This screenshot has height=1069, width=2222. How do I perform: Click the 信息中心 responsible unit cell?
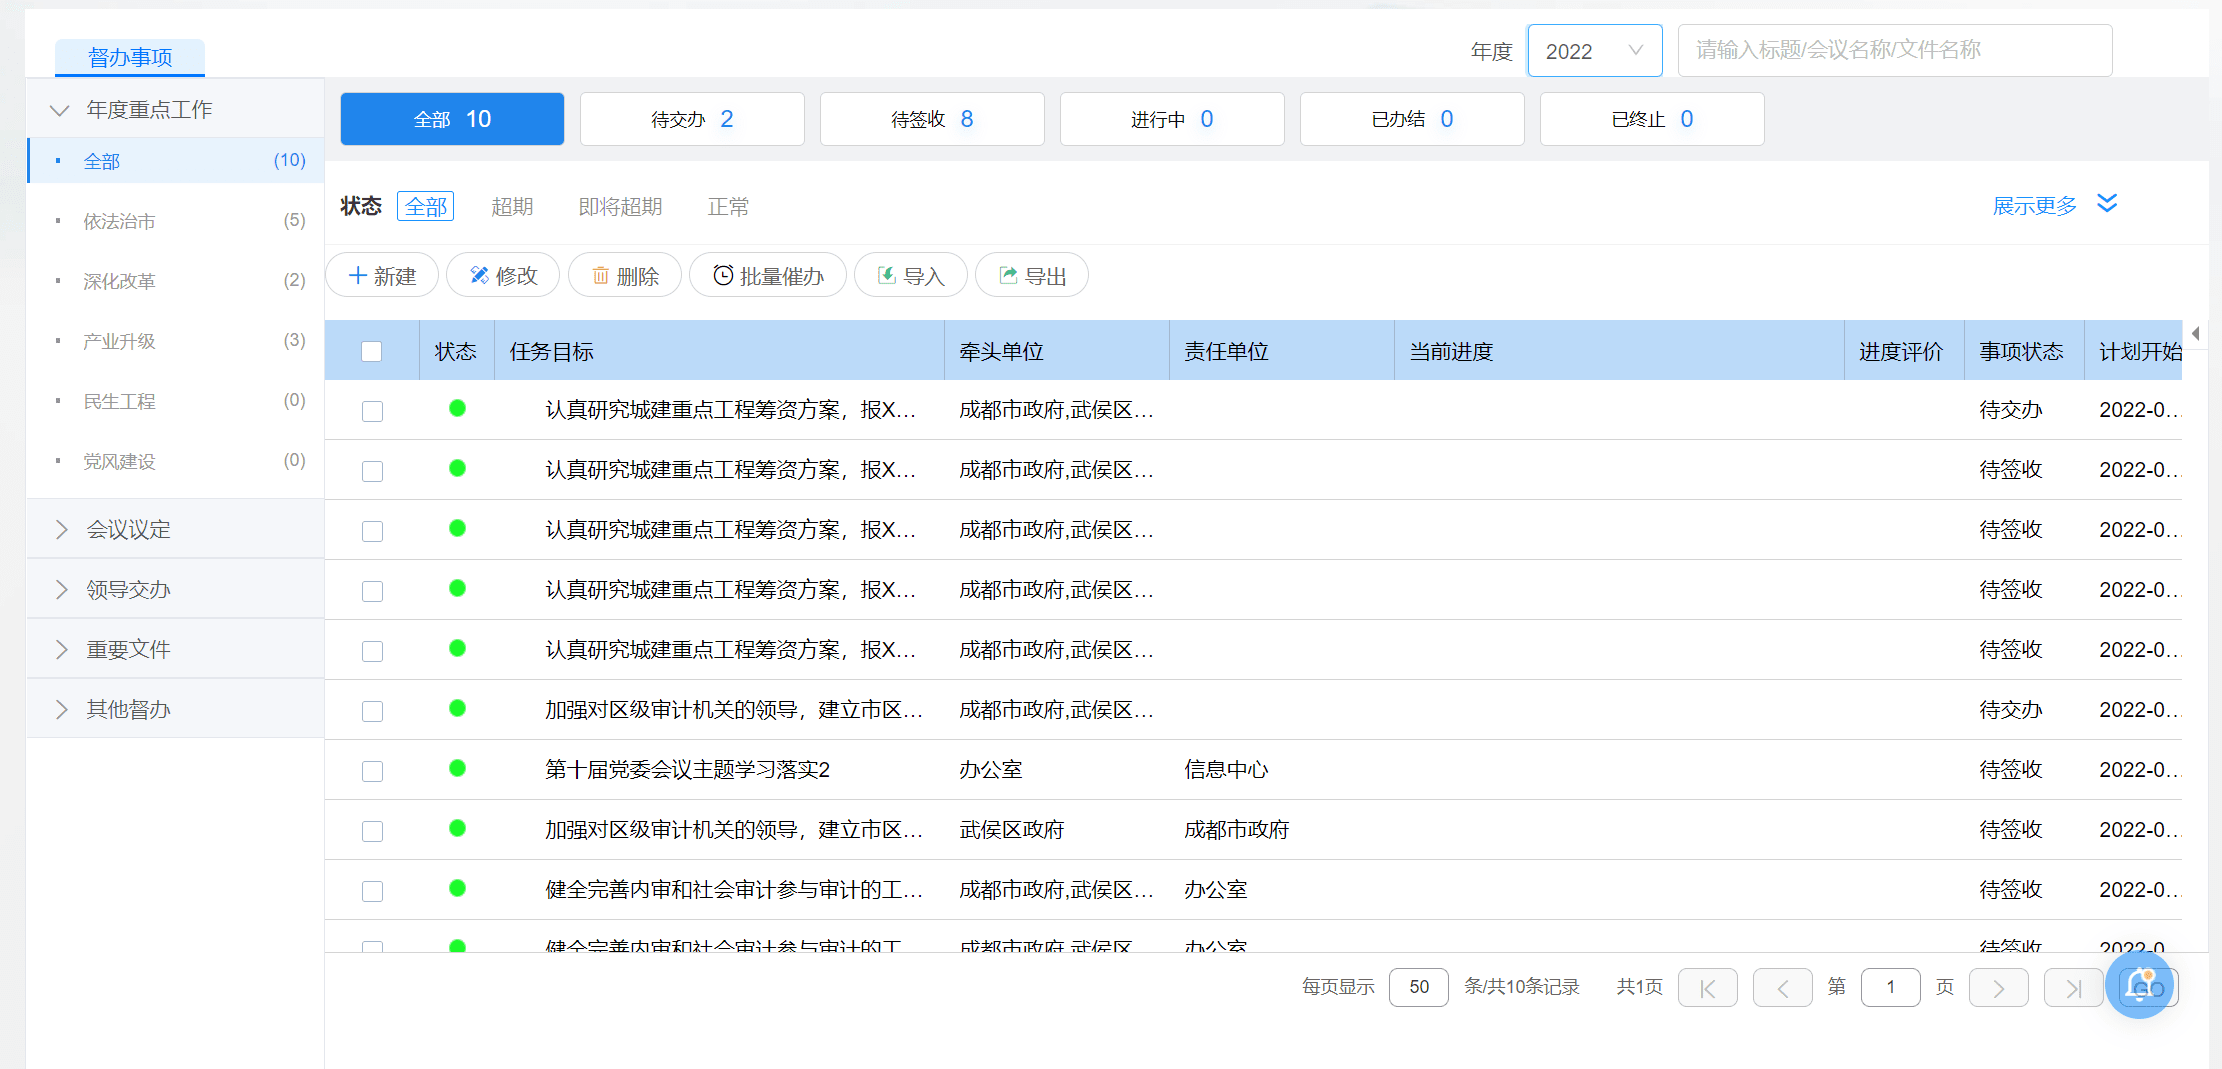coord(1226,769)
